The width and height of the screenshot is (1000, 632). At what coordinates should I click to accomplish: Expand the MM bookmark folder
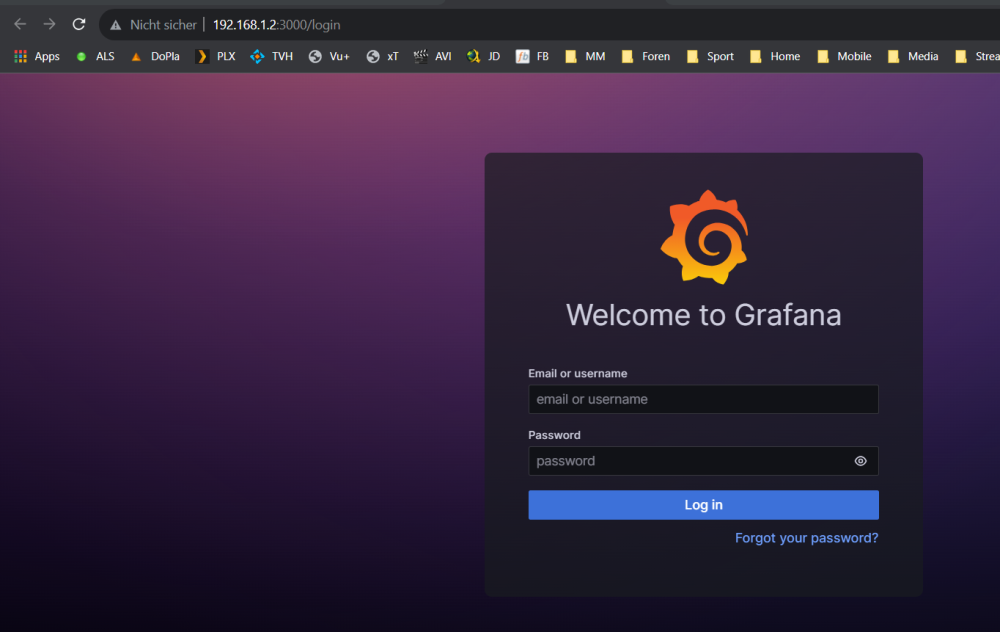[585, 56]
